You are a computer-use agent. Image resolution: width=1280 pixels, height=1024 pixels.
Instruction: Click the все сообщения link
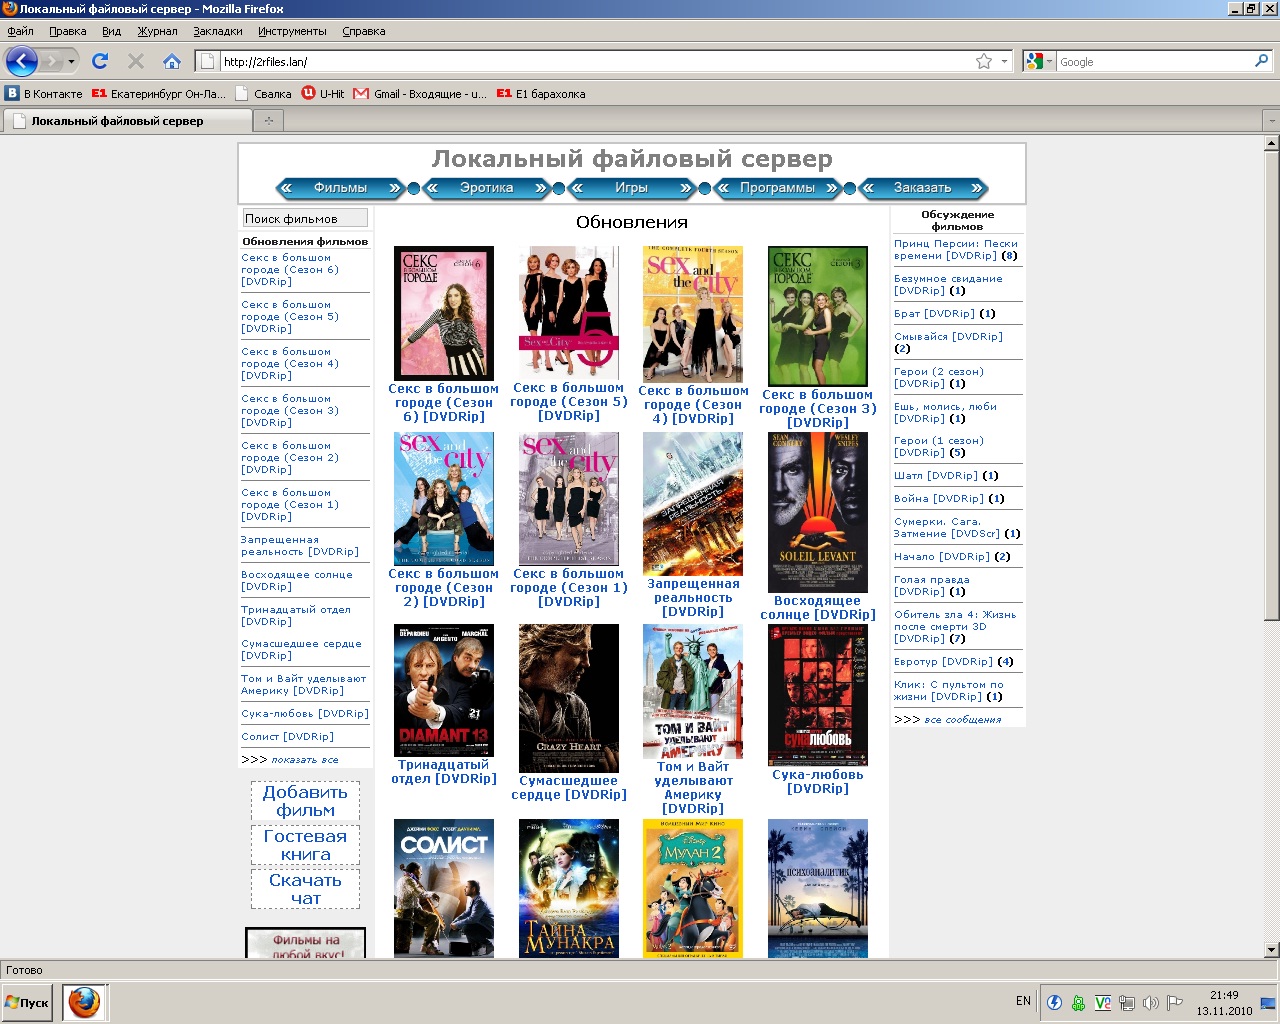(x=963, y=720)
